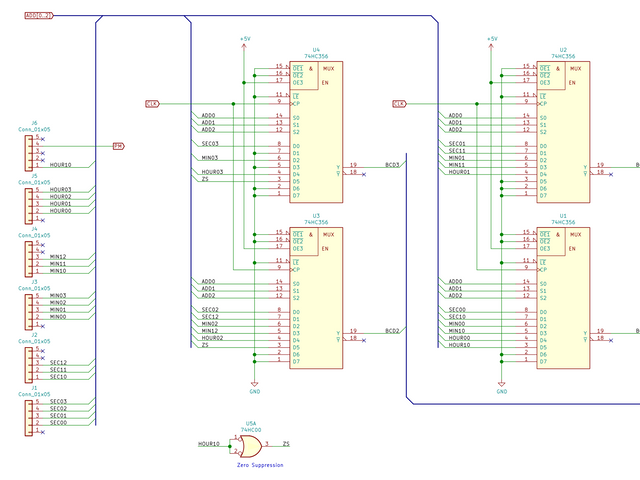Image resolution: width=640 pixels, height=480 pixels.
Task: Click the +5V power symbol above U4
Action: (245, 40)
